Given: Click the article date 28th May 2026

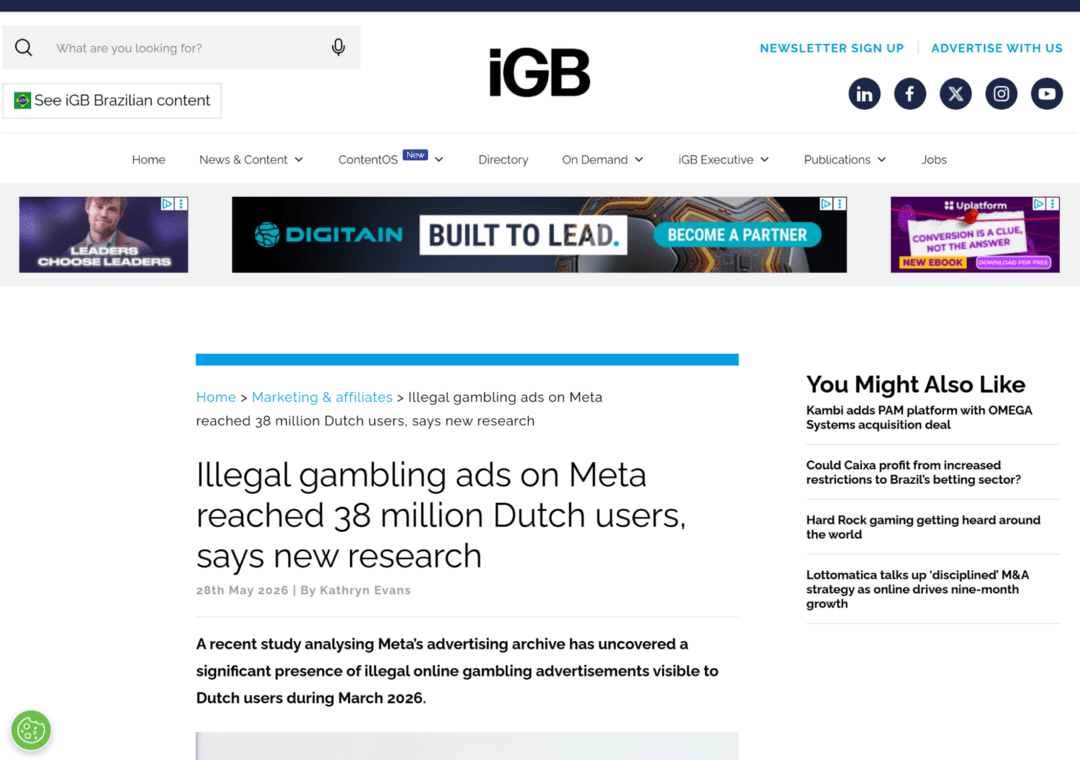Looking at the screenshot, I should pyautogui.click(x=242, y=590).
